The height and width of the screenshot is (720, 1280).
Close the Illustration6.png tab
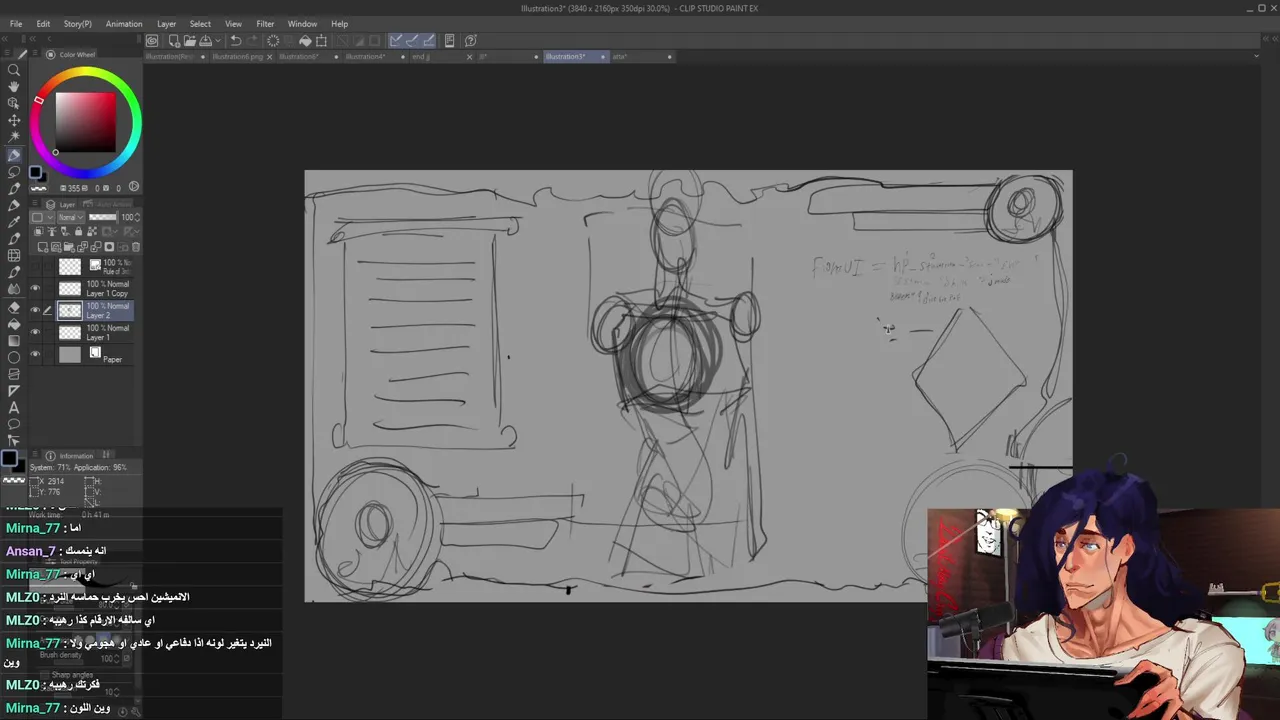269,57
